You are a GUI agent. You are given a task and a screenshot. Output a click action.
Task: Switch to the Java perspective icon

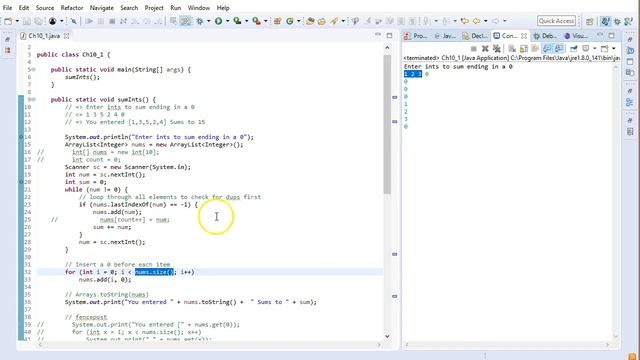pos(605,21)
